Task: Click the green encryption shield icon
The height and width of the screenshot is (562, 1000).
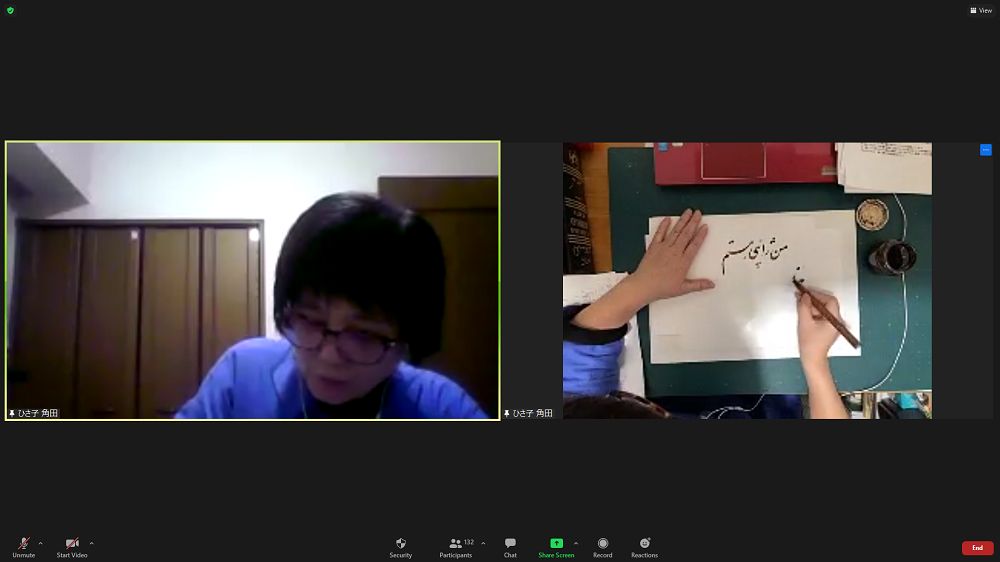Action: tap(10, 10)
